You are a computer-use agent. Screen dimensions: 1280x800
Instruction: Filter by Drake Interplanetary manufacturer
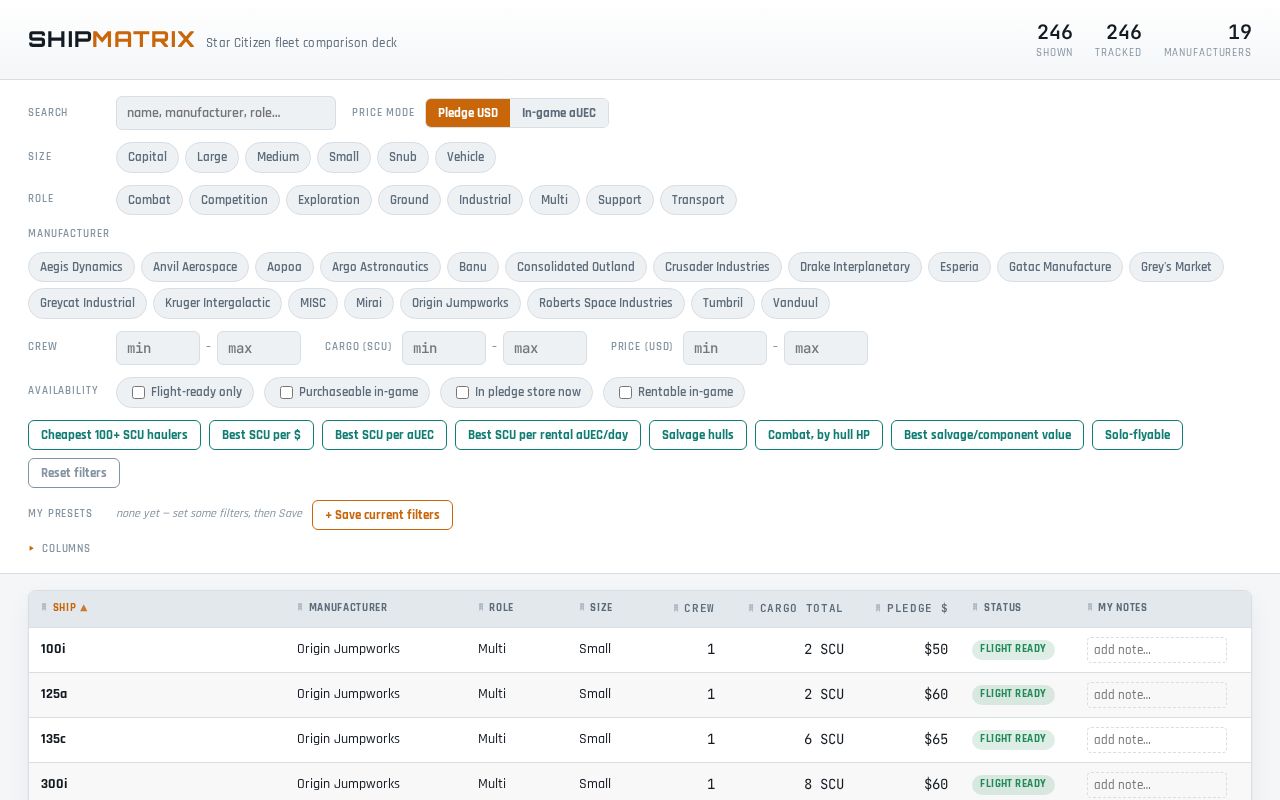point(855,267)
